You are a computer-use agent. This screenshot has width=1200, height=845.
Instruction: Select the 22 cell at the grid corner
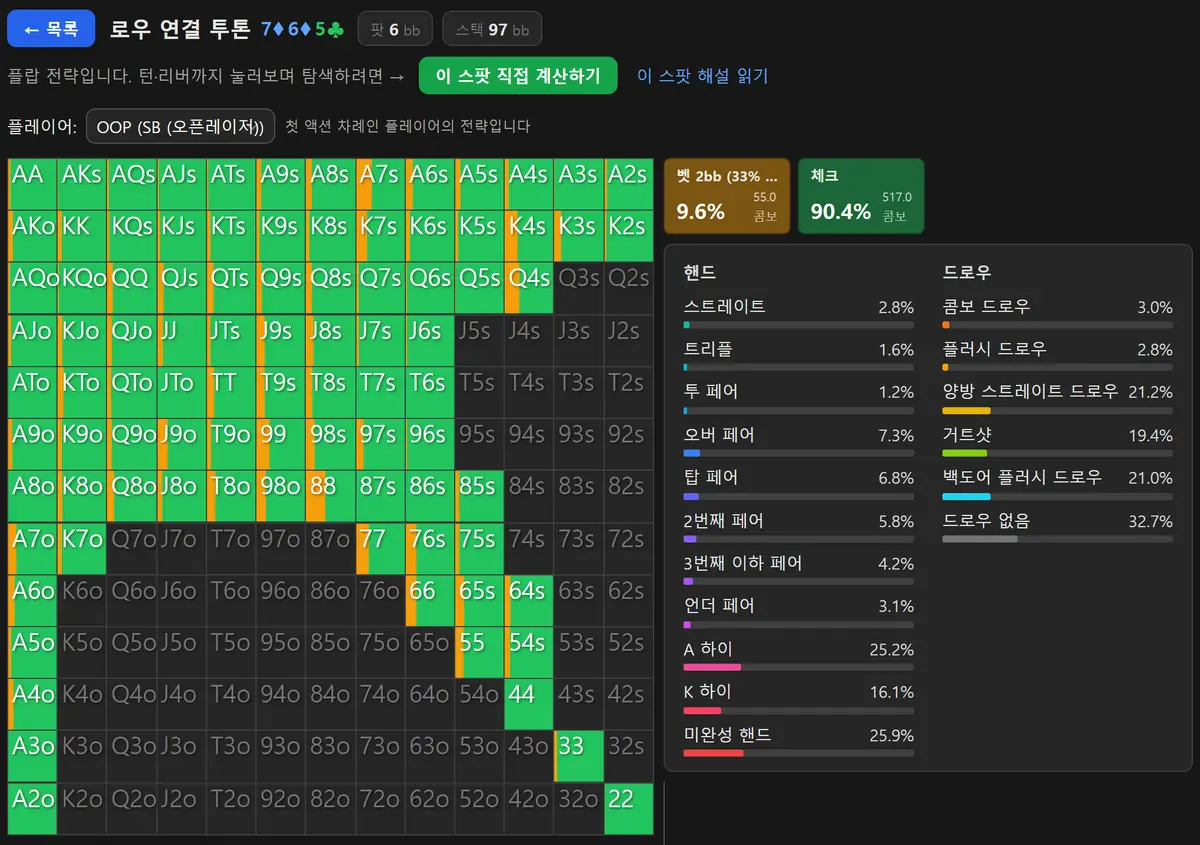(x=629, y=808)
